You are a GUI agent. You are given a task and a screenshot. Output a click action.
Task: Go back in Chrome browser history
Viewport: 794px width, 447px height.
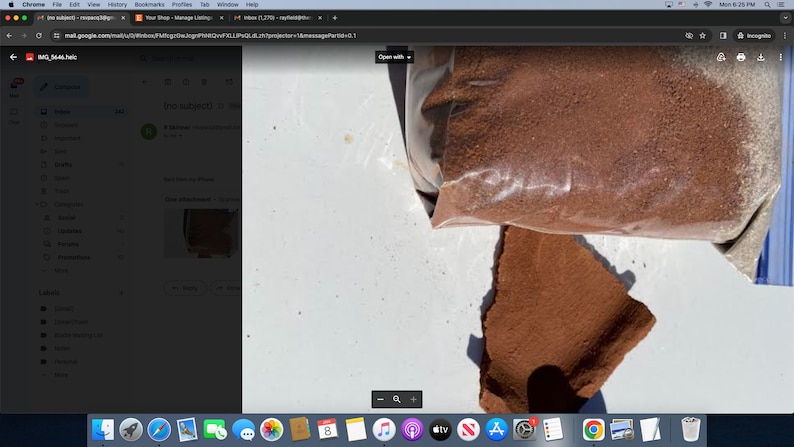click(9, 35)
